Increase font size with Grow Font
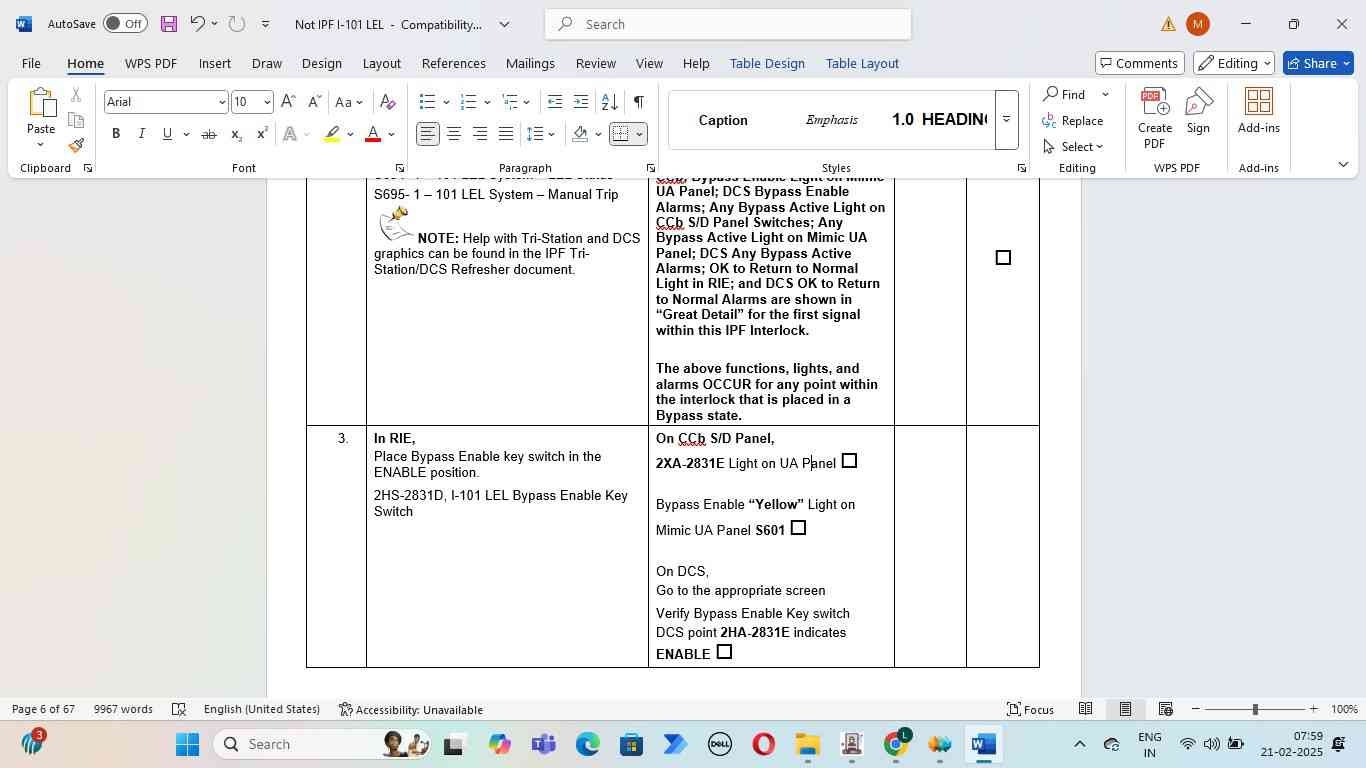This screenshot has height=768, width=1366. coord(288,102)
